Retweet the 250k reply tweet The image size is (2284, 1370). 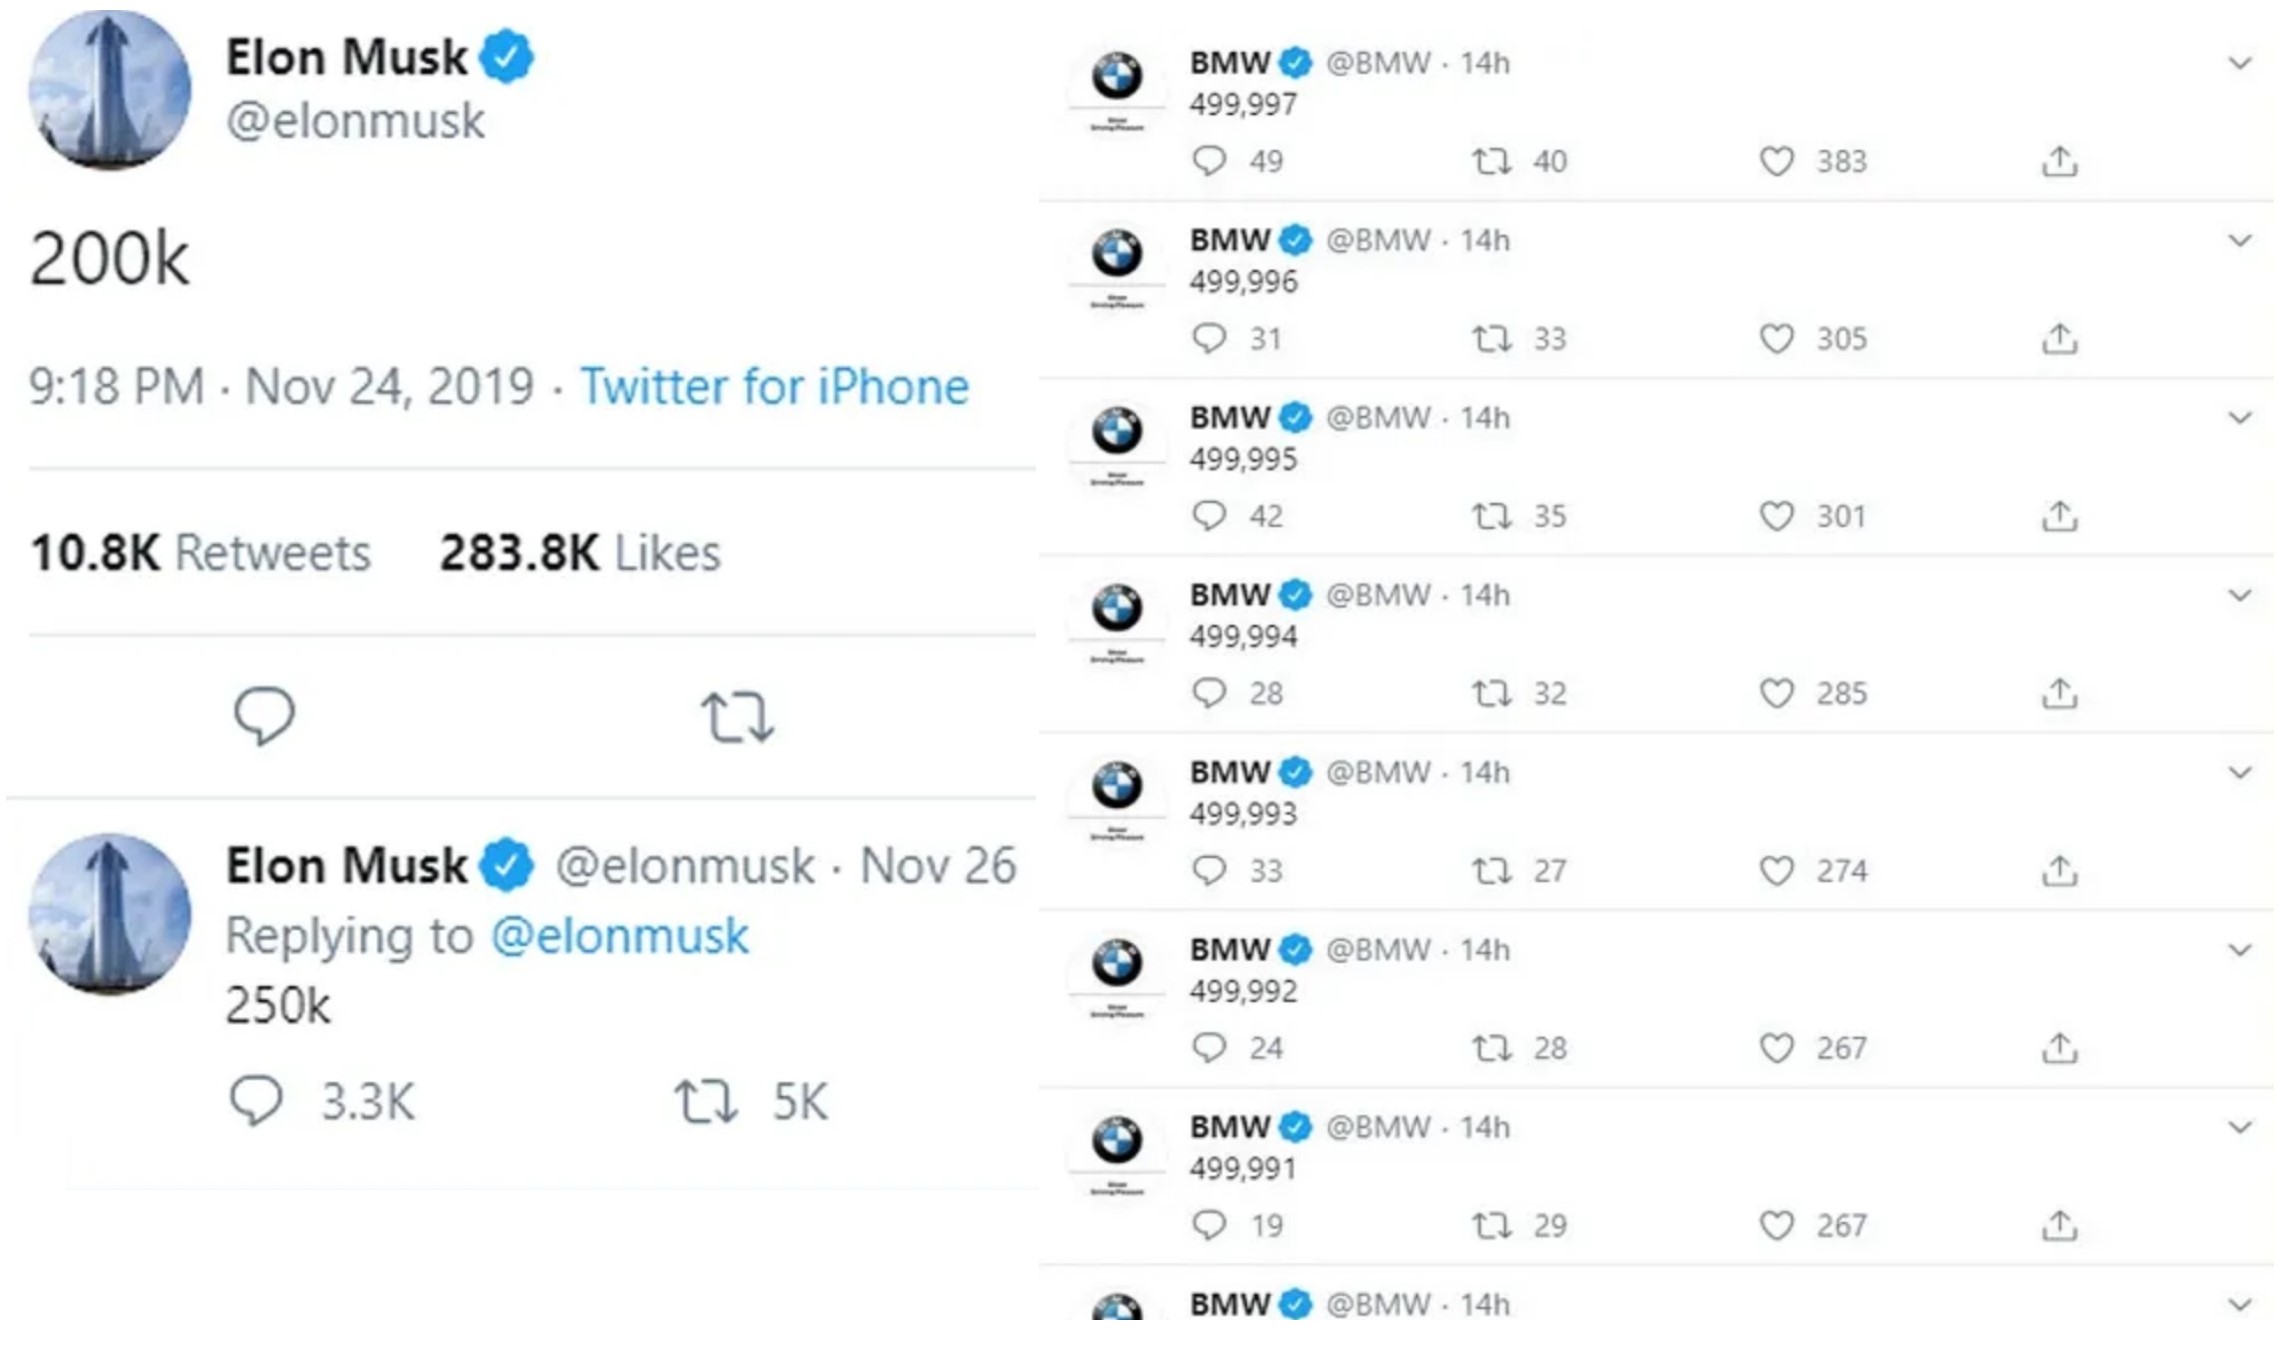[706, 1102]
